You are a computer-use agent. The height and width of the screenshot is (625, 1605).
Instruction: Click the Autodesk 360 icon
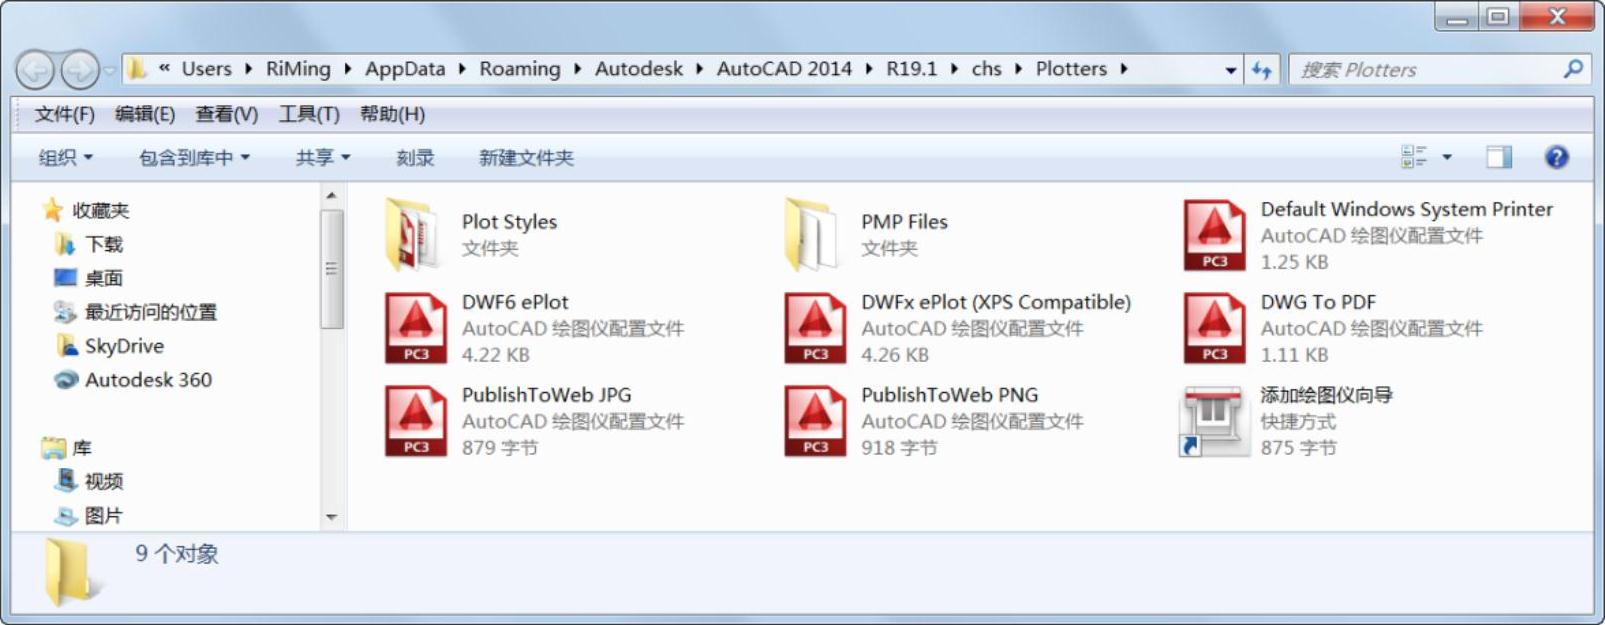tap(66, 380)
